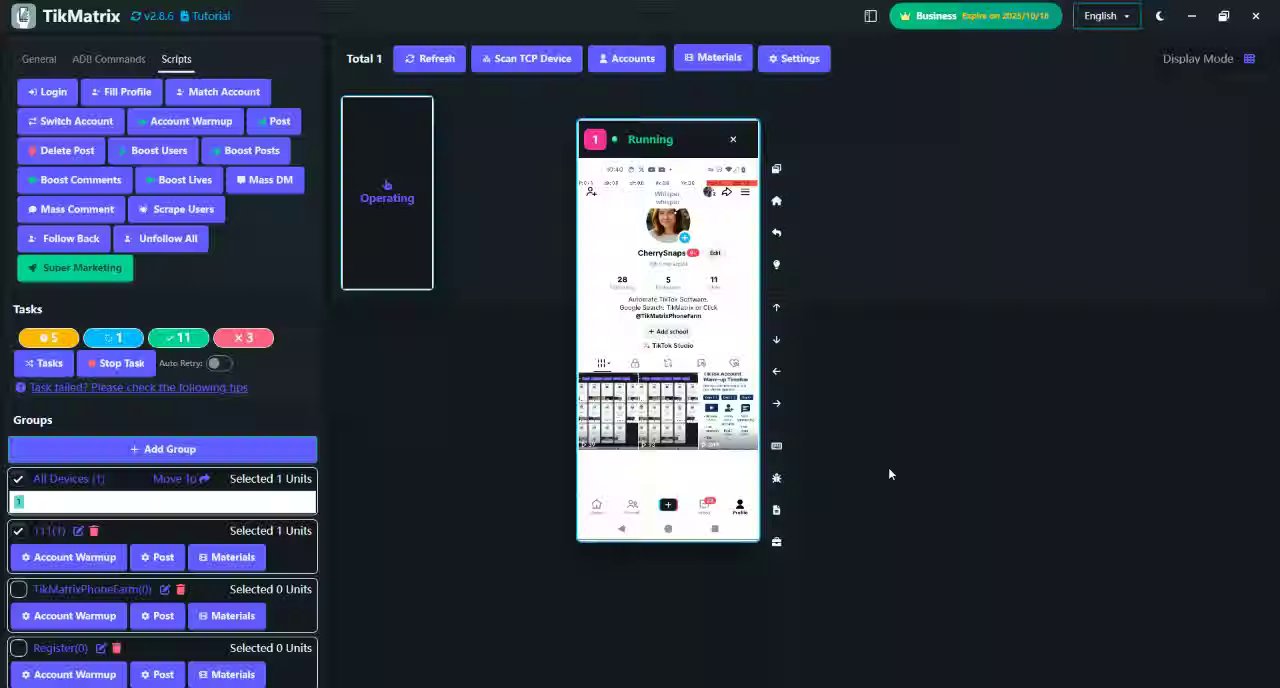This screenshot has height=688, width=1280.
Task: Run the Fill Profile script
Action: point(120,92)
